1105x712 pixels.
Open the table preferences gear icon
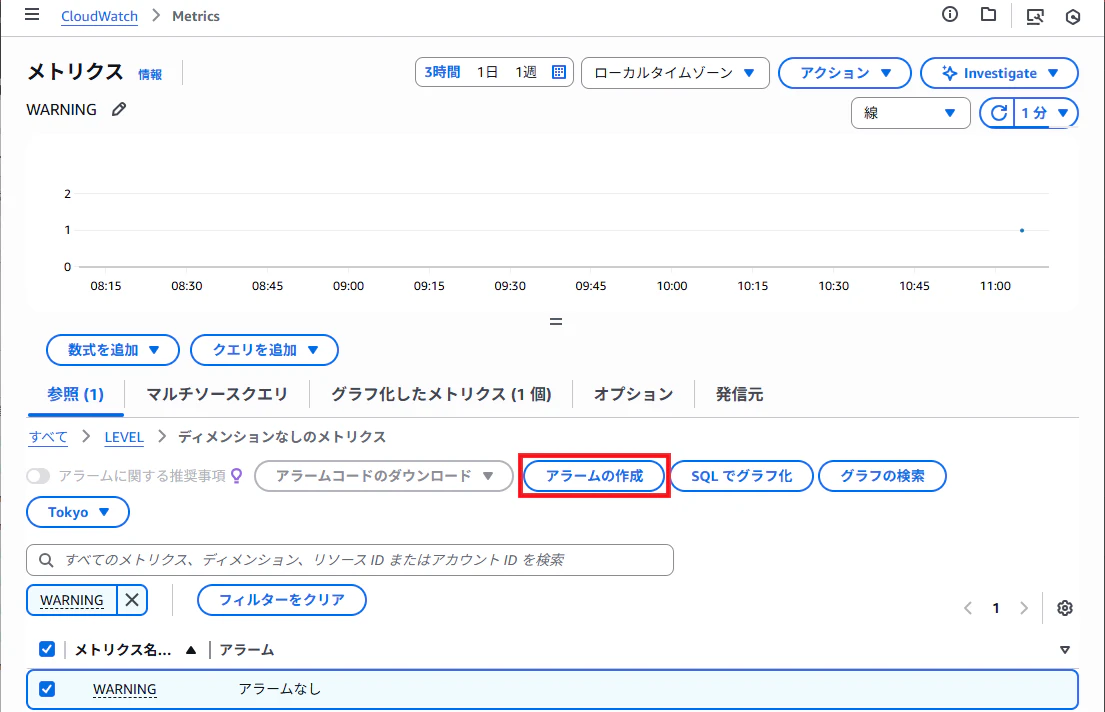point(1065,608)
